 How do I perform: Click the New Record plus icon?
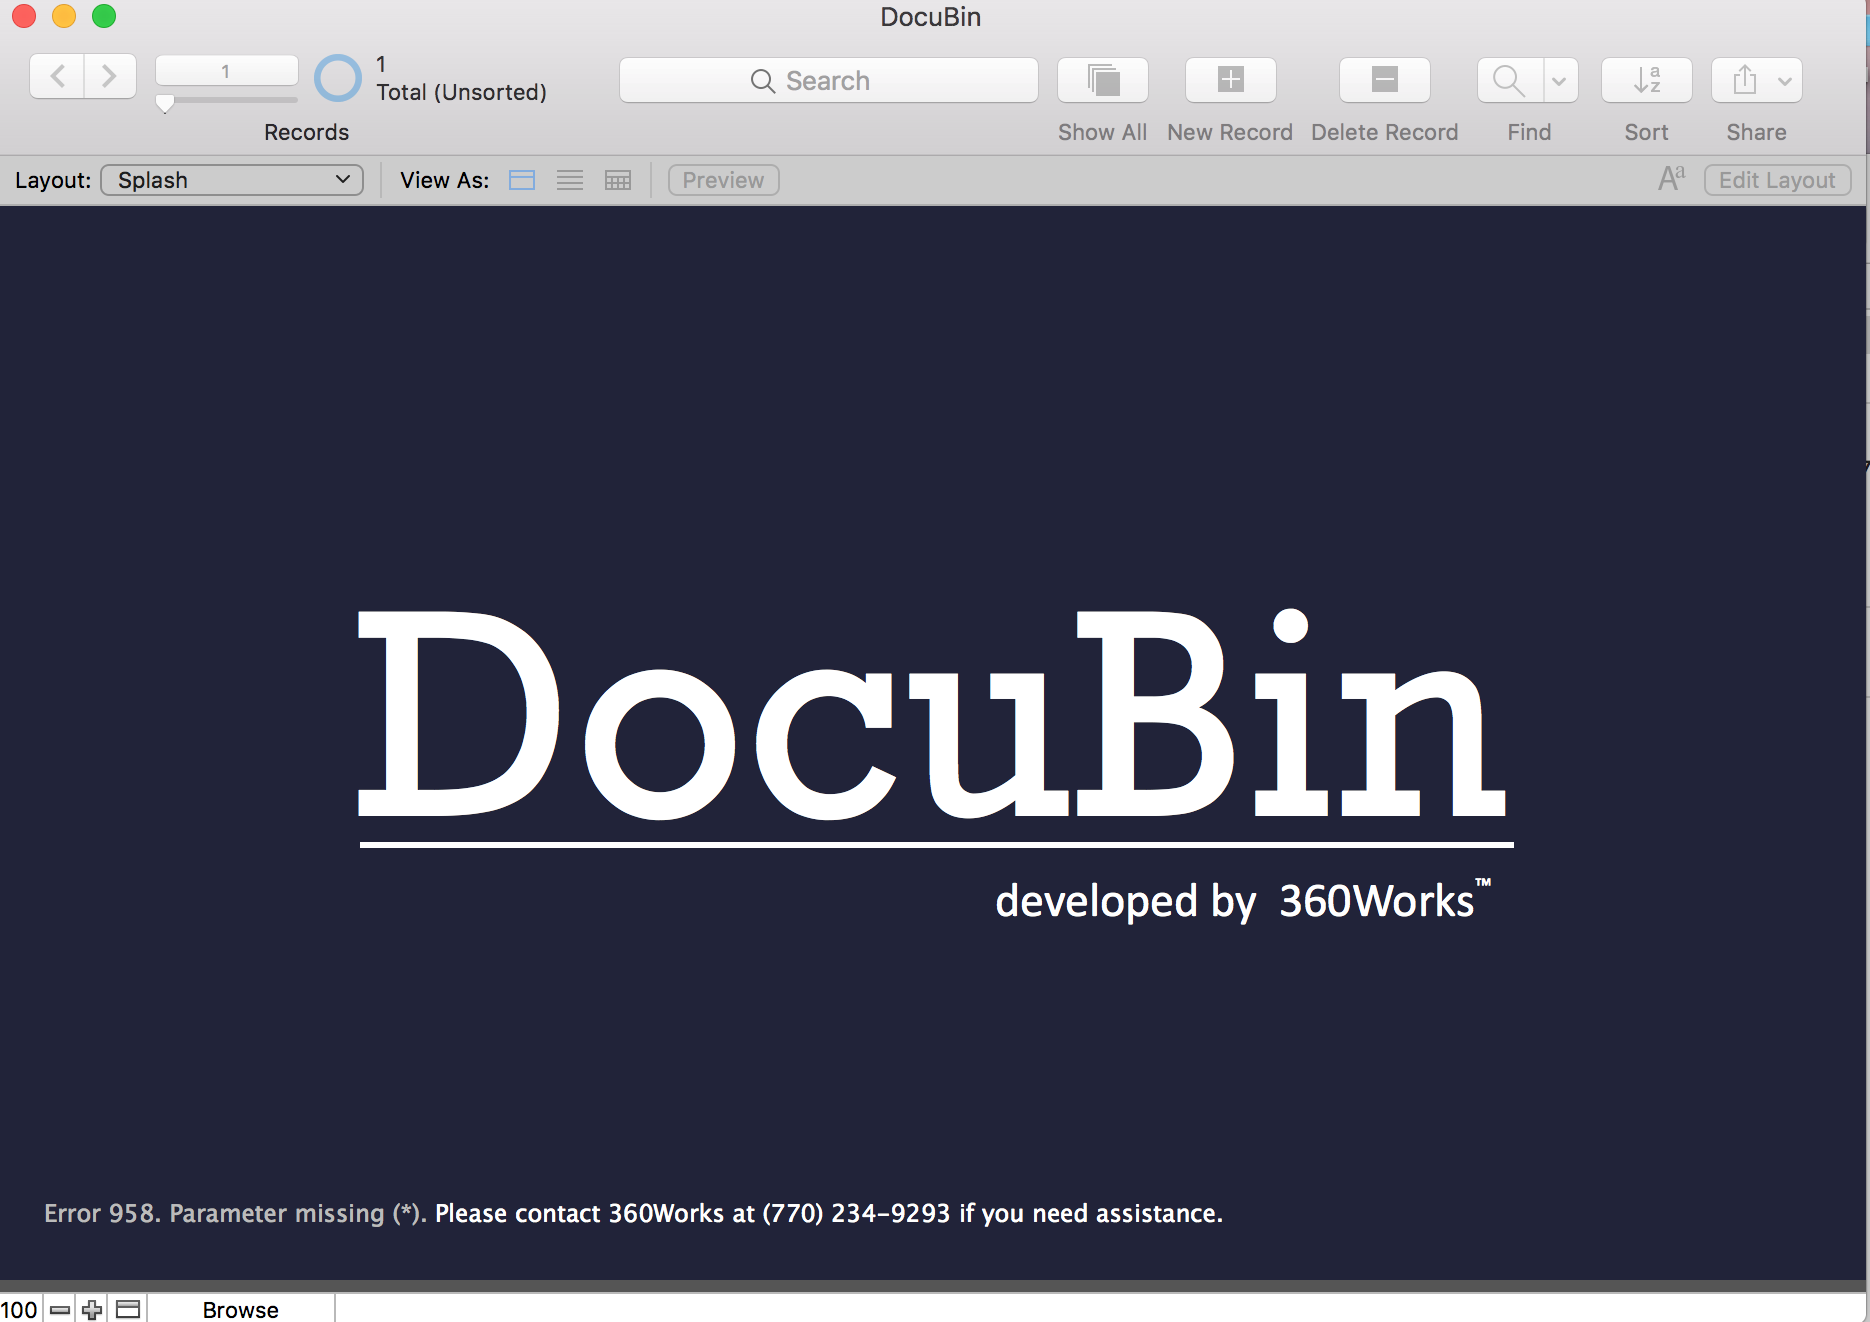[x=1231, y=80]
